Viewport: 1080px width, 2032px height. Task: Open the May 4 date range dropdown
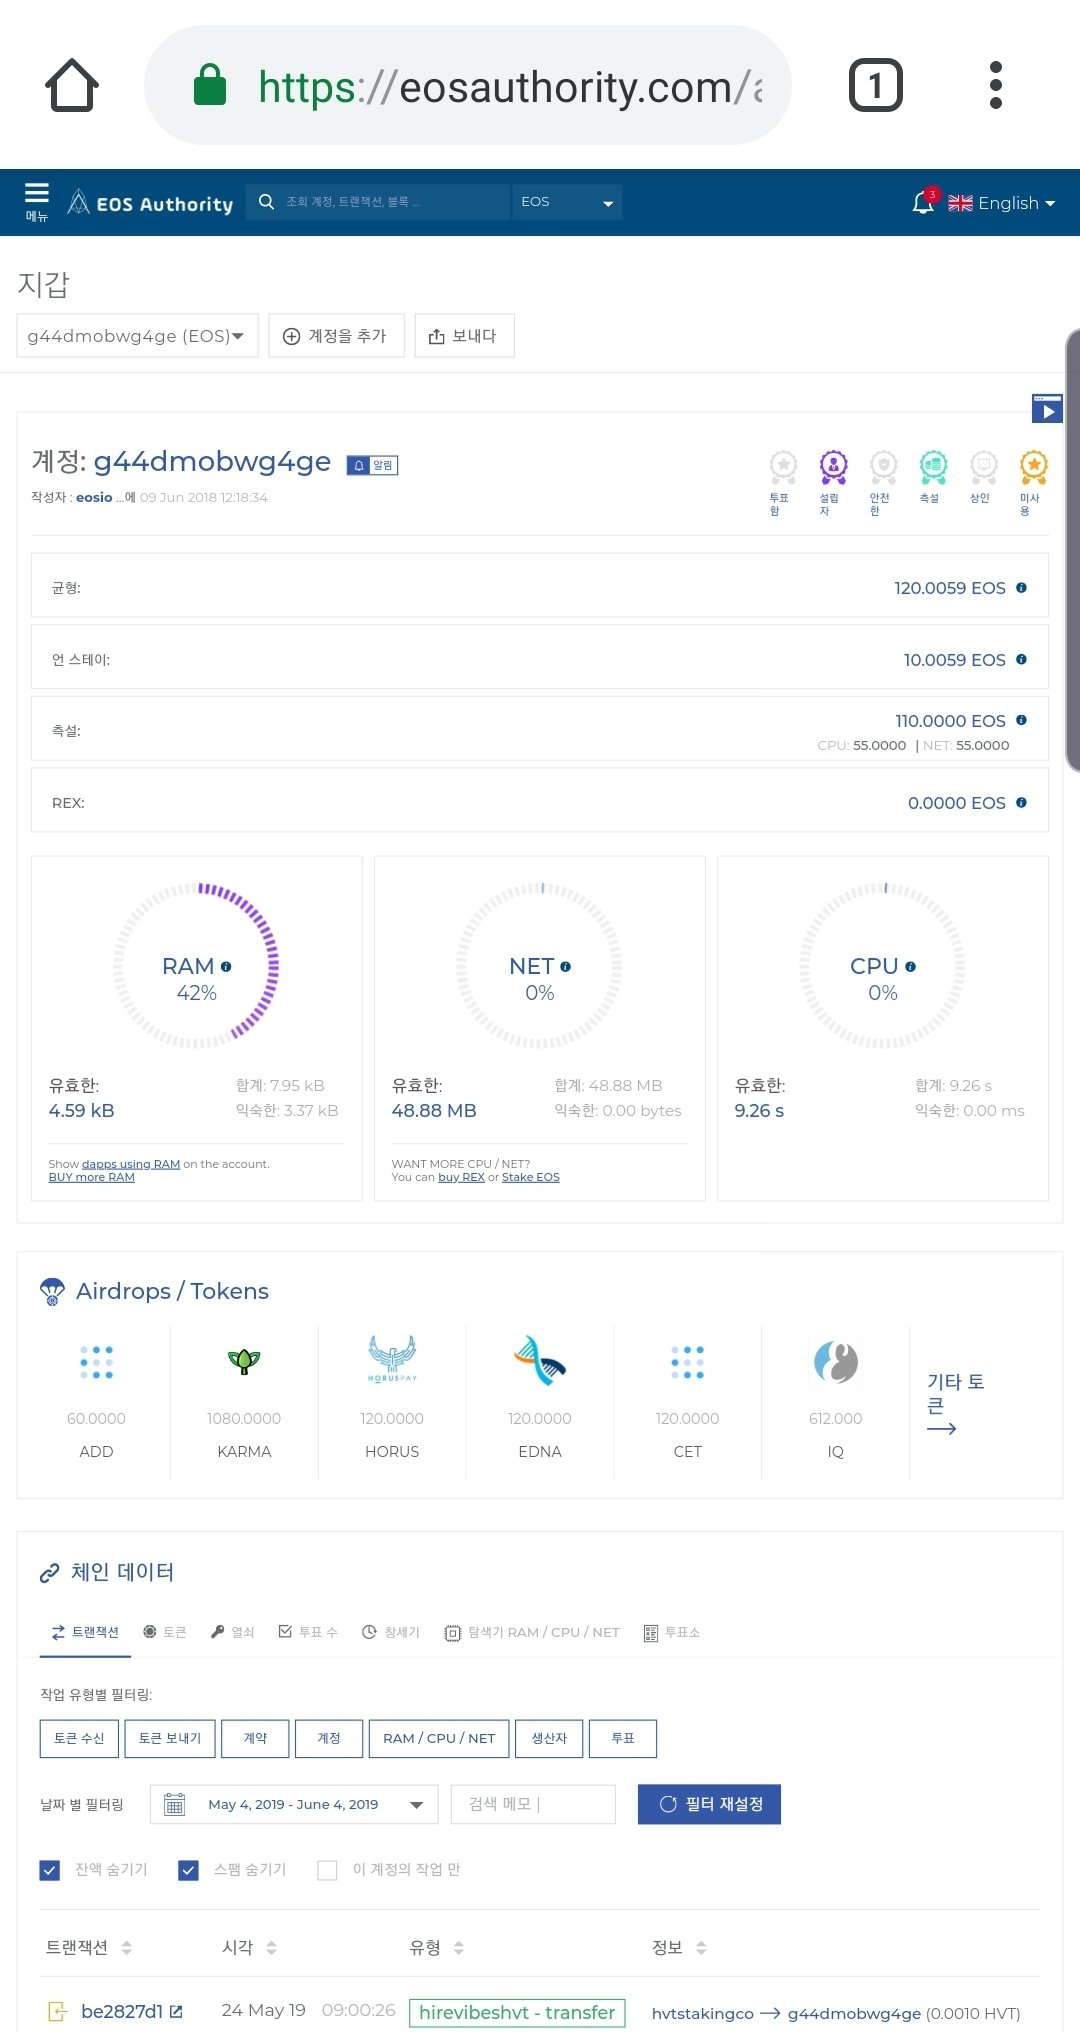pyautogui.click(x=294, y=1804)
